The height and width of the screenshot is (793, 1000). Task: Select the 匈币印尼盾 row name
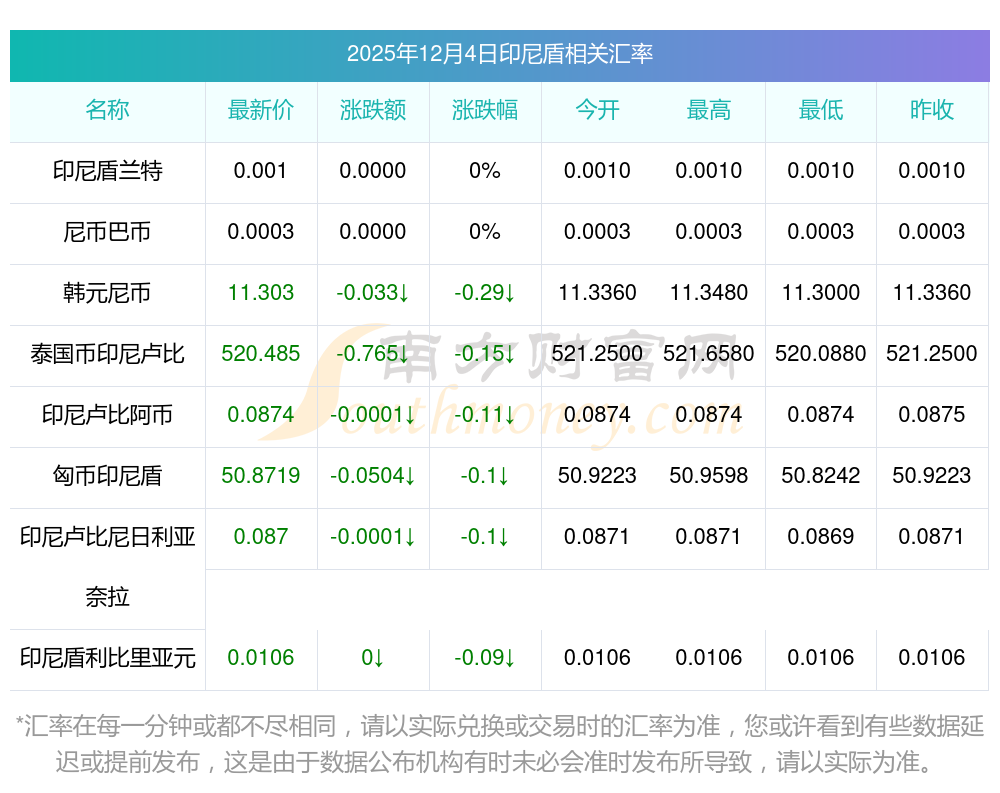coord(107,475)
